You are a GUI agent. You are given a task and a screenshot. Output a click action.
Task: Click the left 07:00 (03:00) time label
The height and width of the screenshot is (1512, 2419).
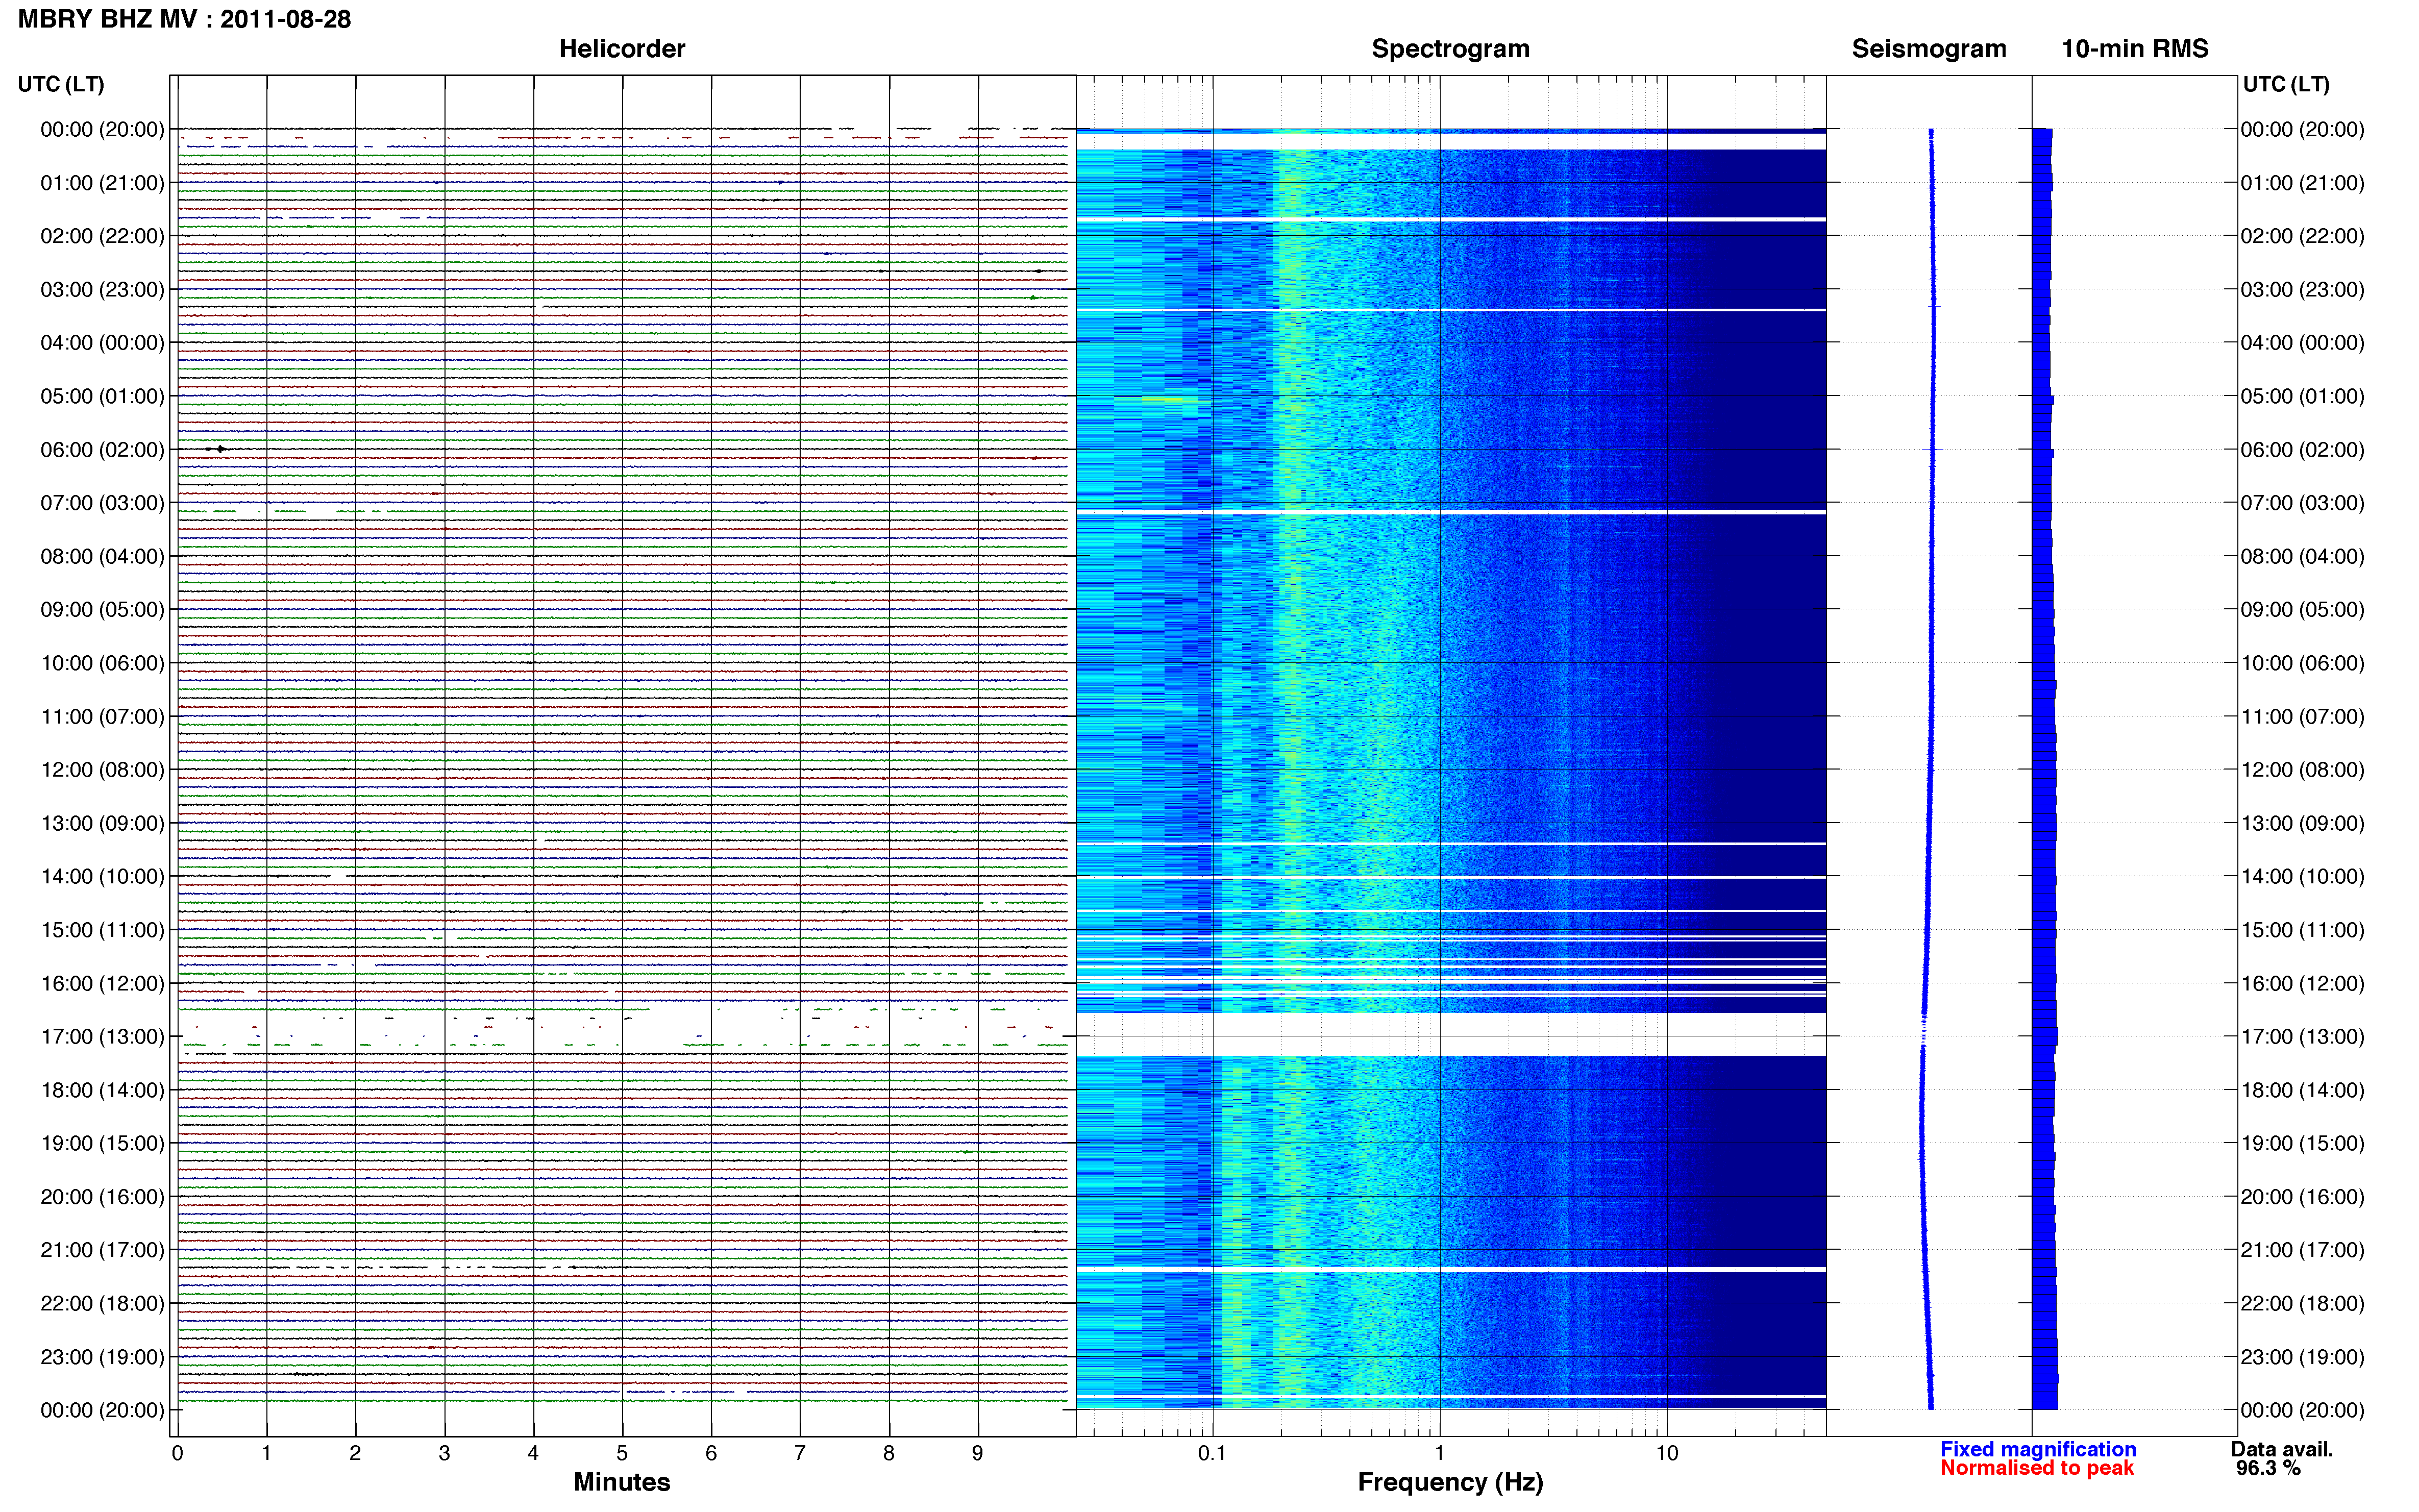pos(102,503)
